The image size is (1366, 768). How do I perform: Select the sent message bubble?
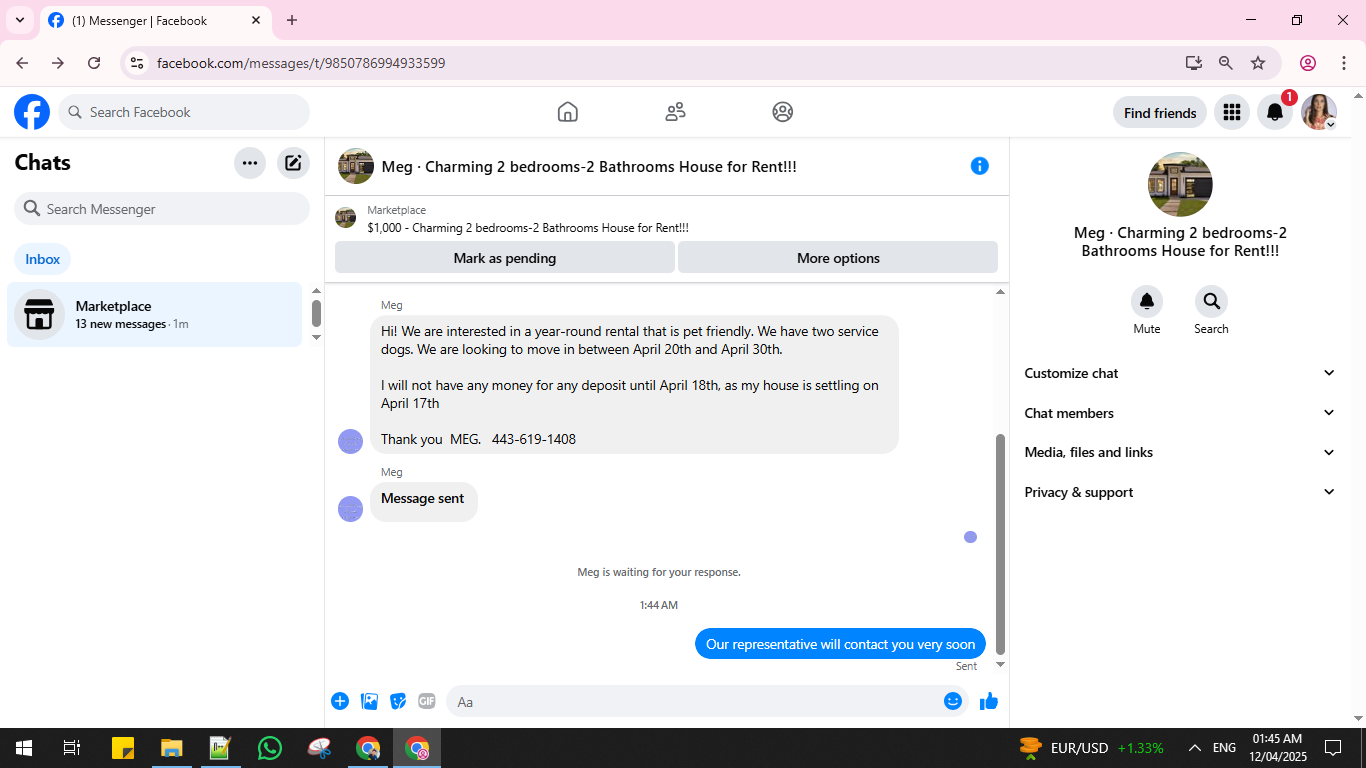[840, 644]
